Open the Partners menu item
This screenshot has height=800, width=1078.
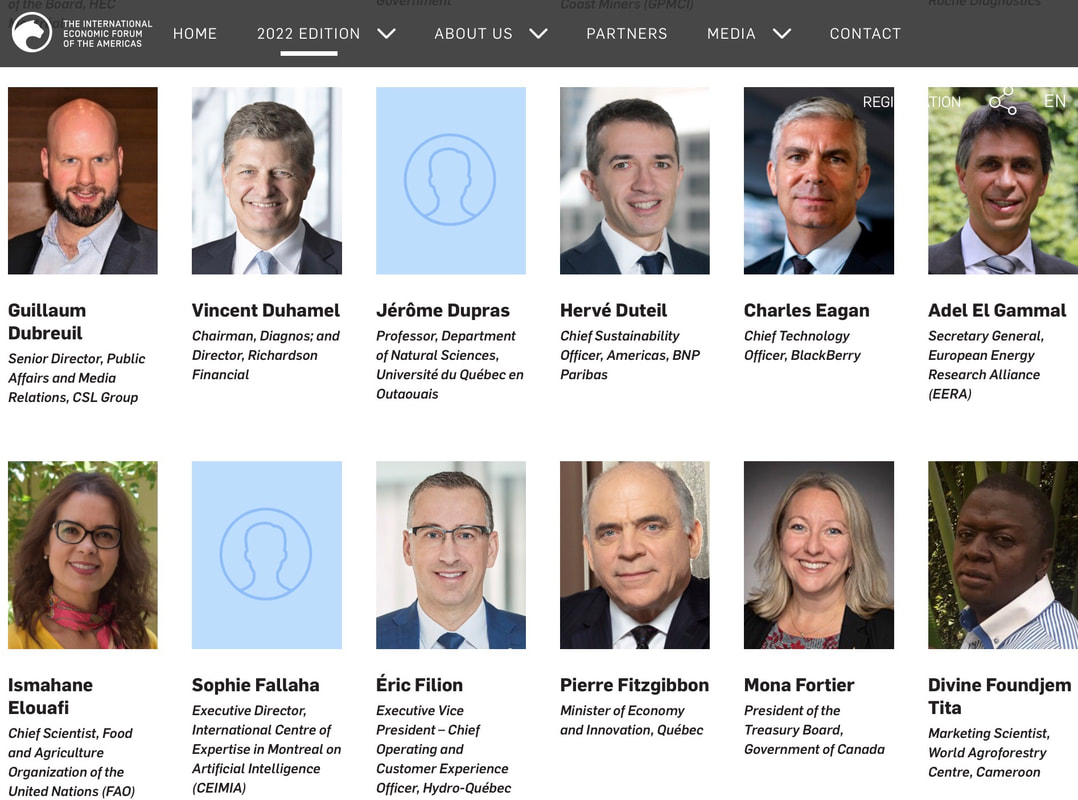(627, 34)
